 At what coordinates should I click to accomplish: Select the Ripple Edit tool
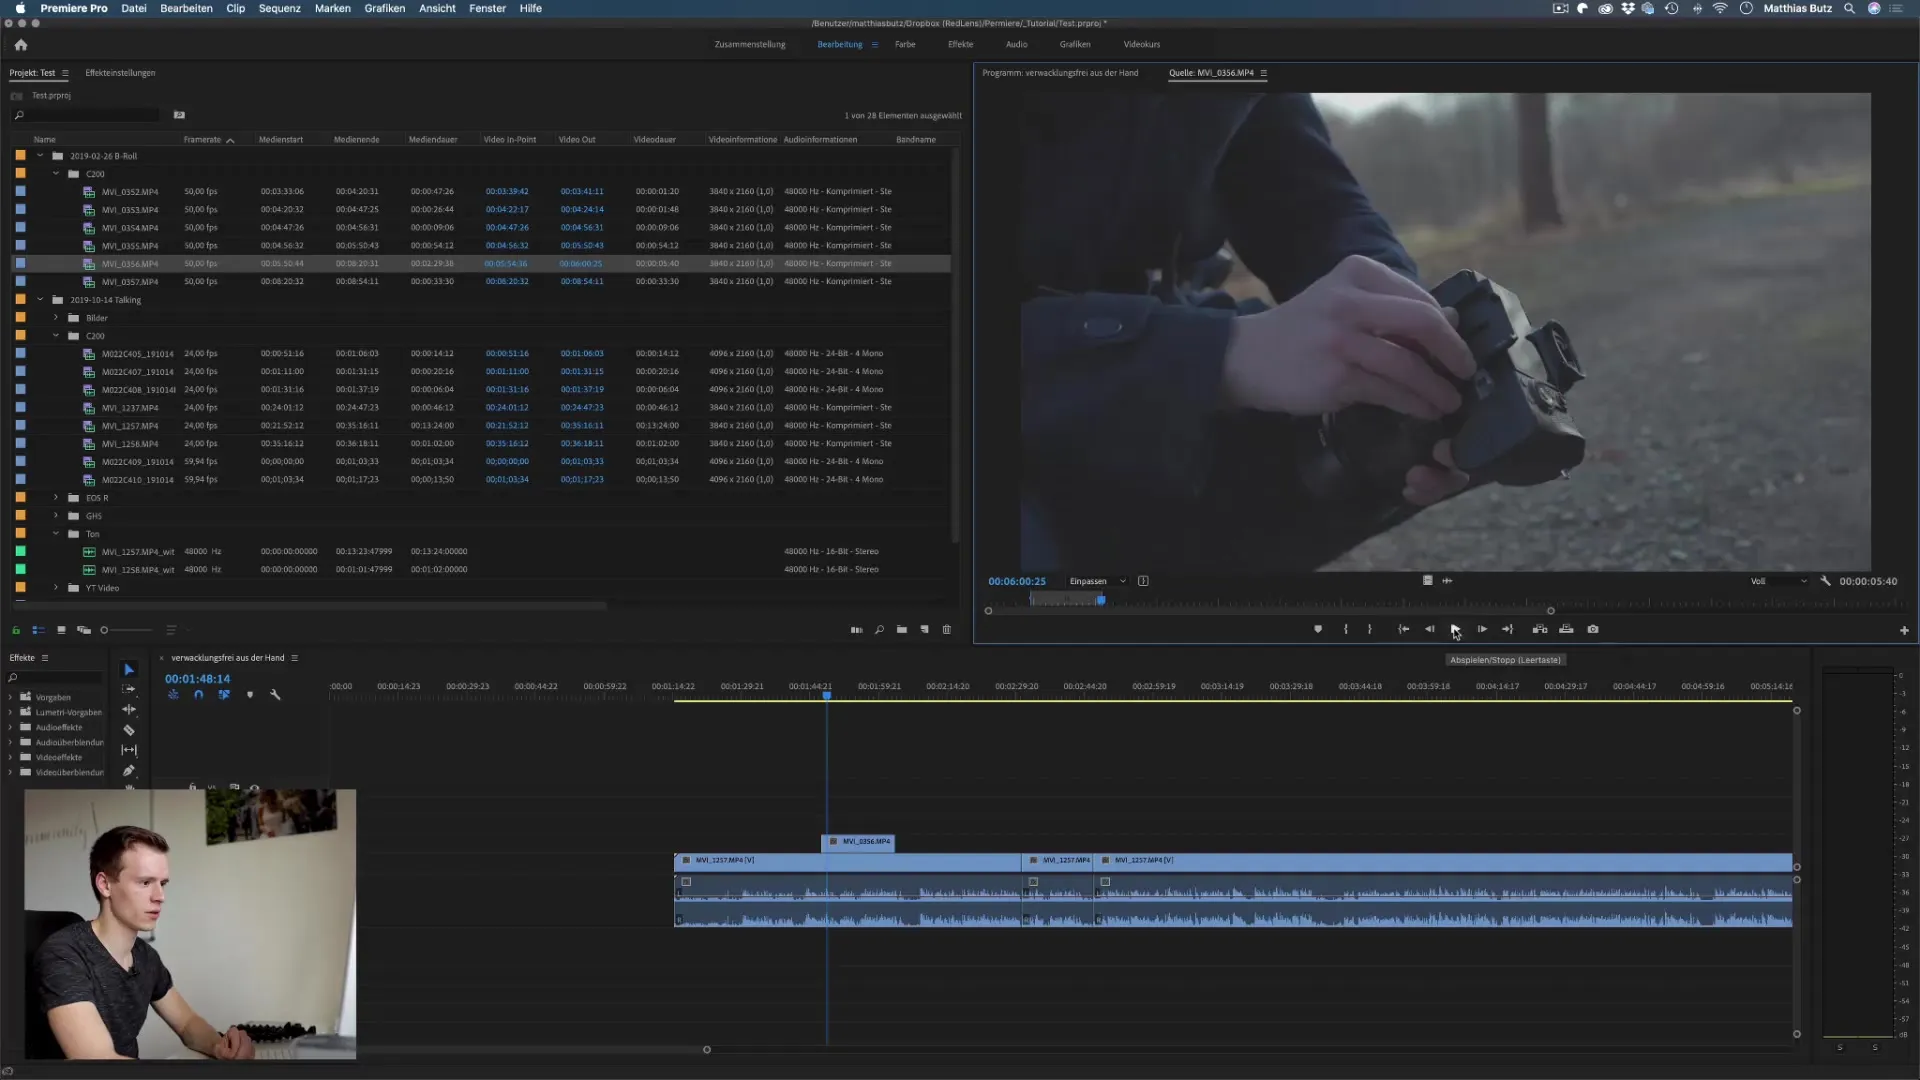[129, 709]
